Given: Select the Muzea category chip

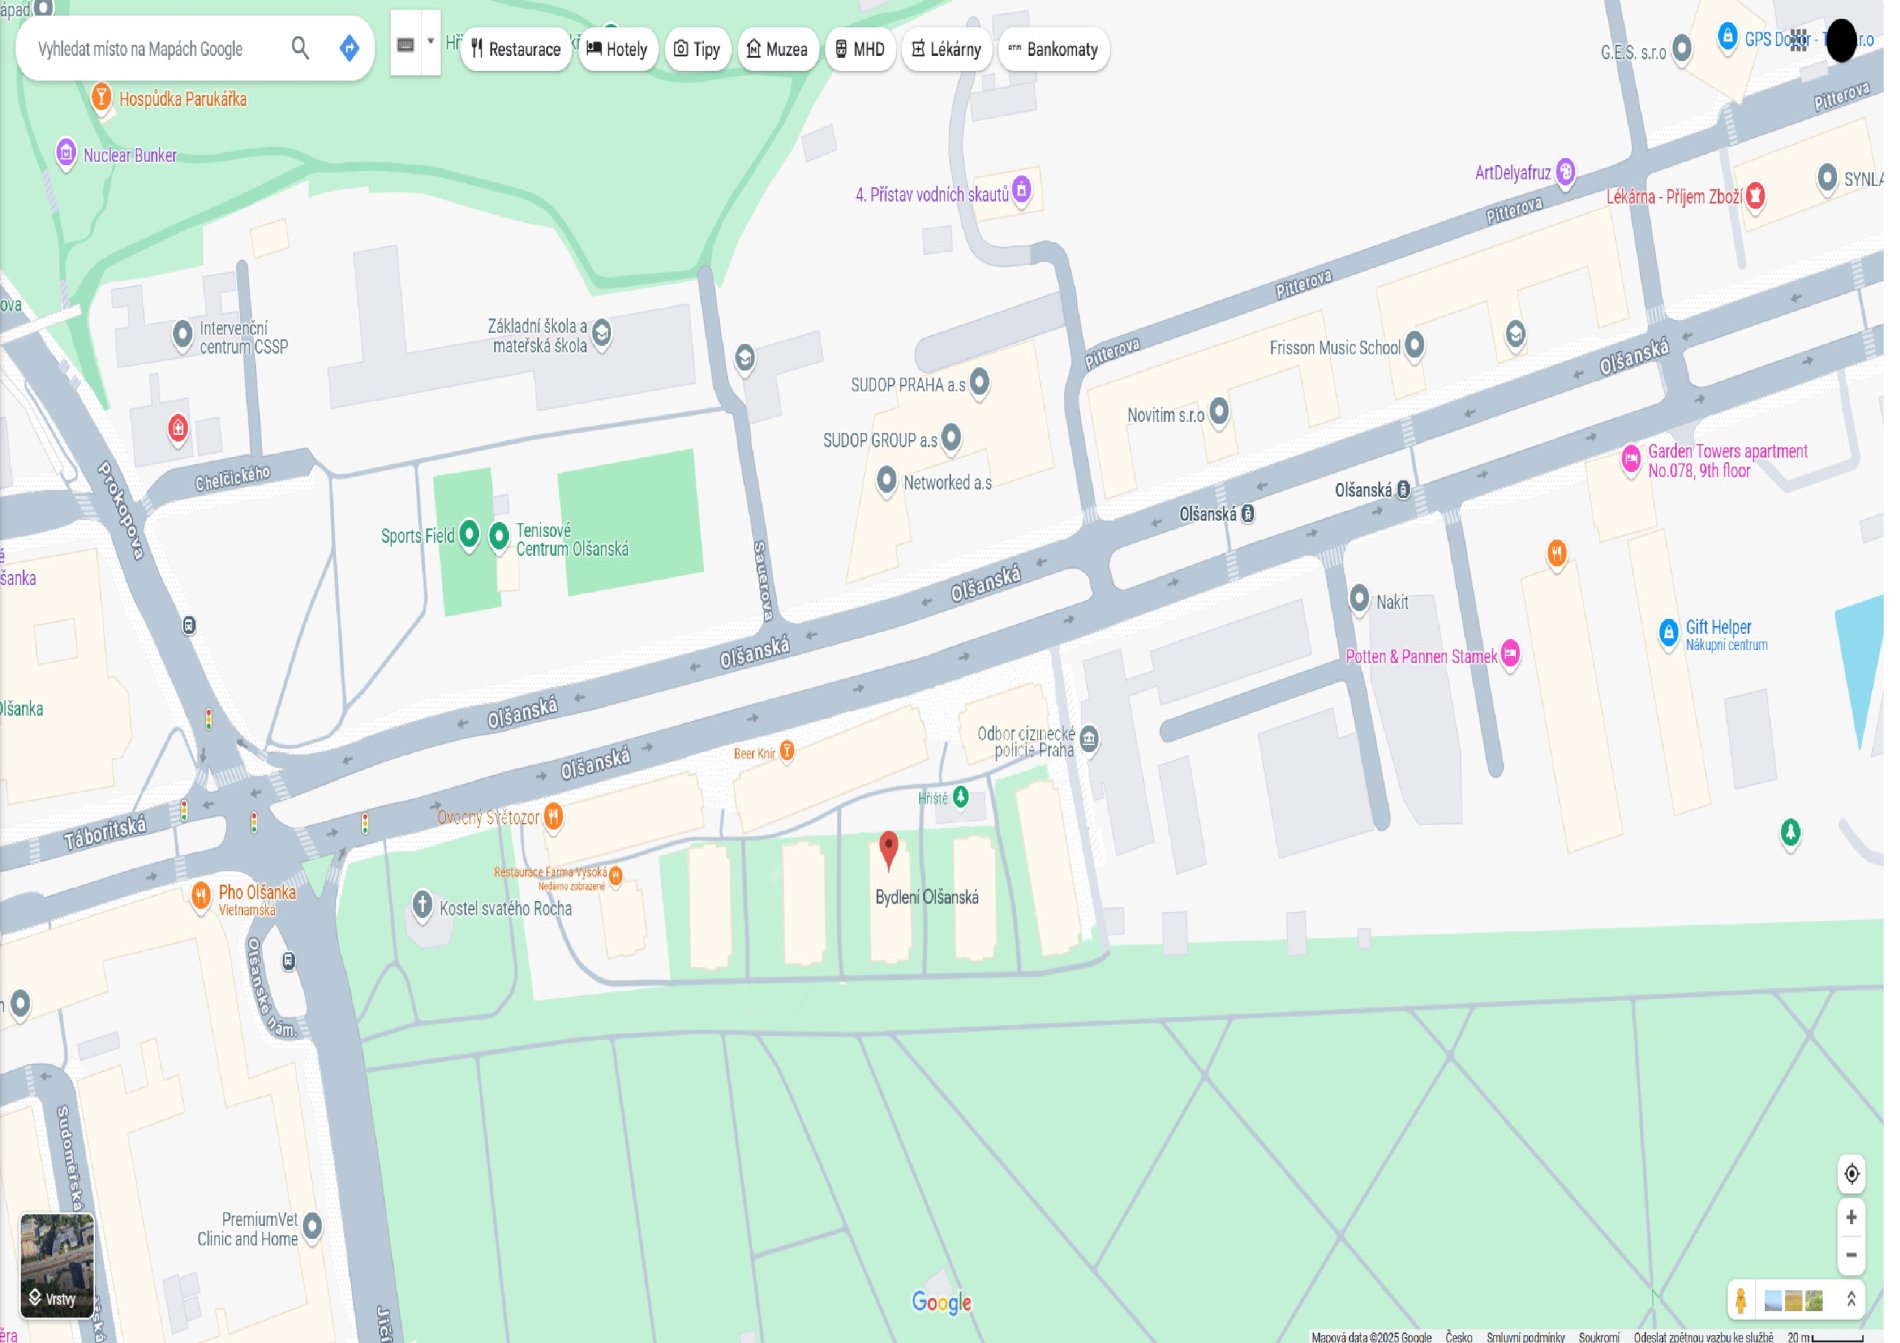Looking at the screenshot, I should 778,49.
